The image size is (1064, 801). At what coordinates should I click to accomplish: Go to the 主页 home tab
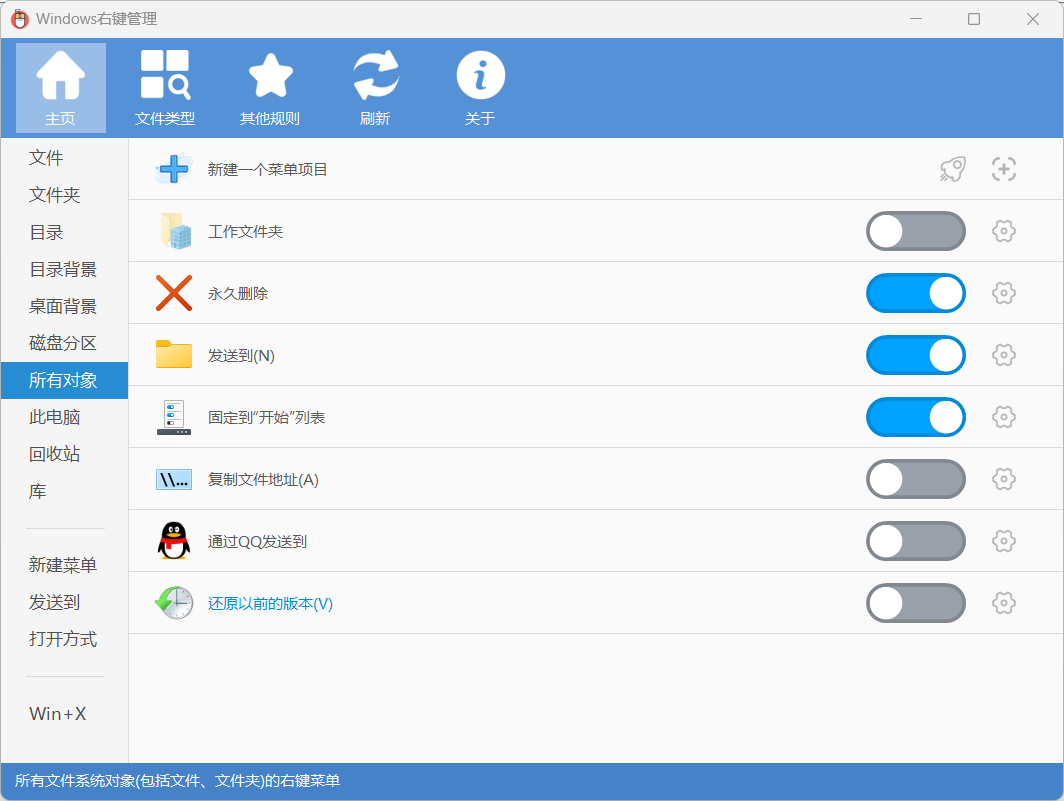coord(61,88)
